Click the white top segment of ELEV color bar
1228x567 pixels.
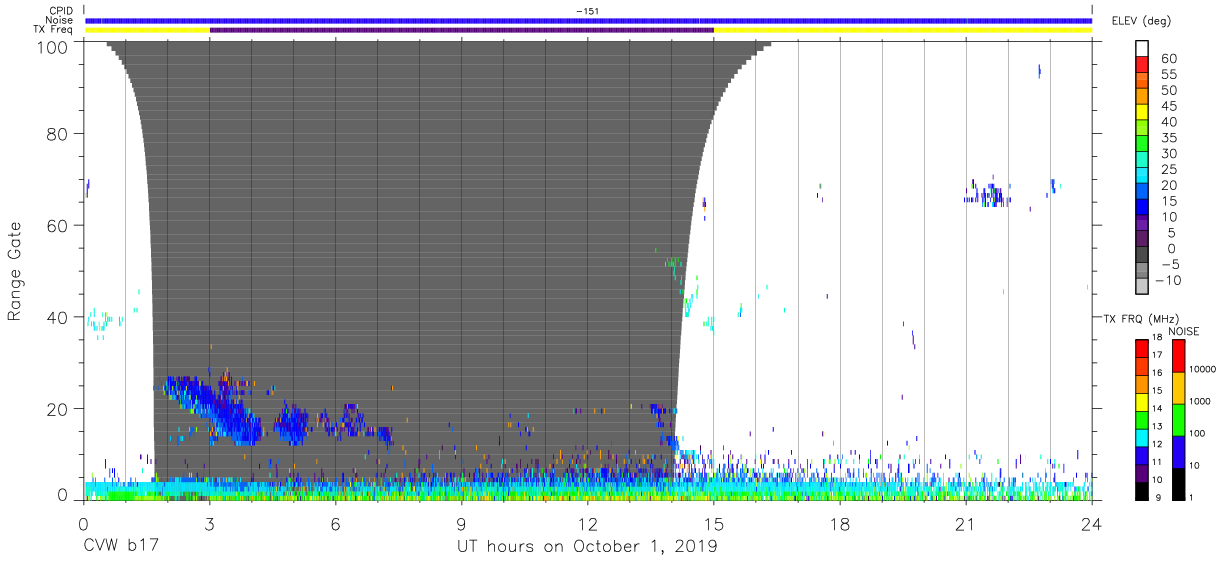(x=1141, y=48)
